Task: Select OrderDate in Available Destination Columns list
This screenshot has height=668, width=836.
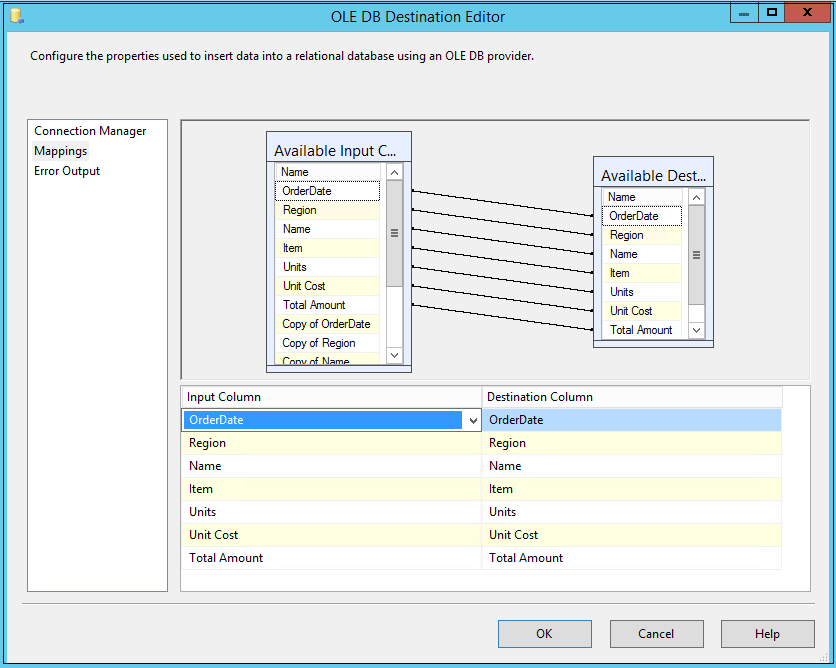Action: 642,216
